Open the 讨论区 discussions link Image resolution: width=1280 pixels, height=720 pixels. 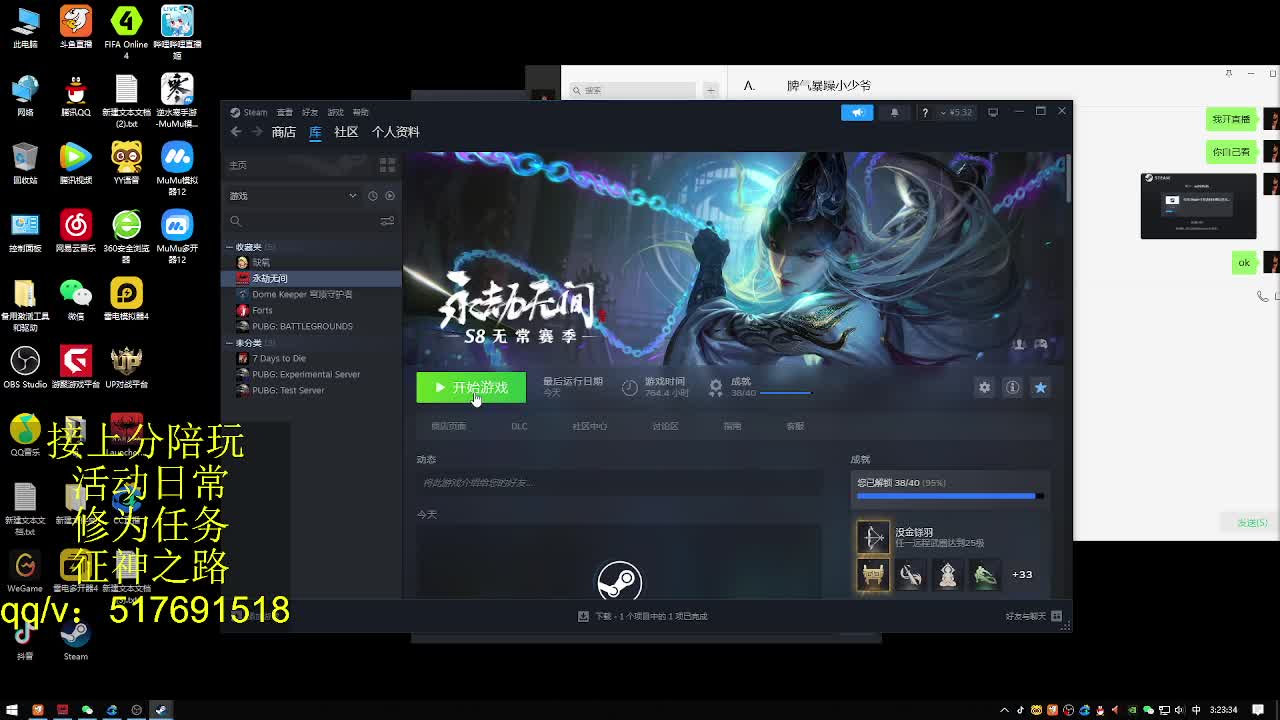(665, 426)
